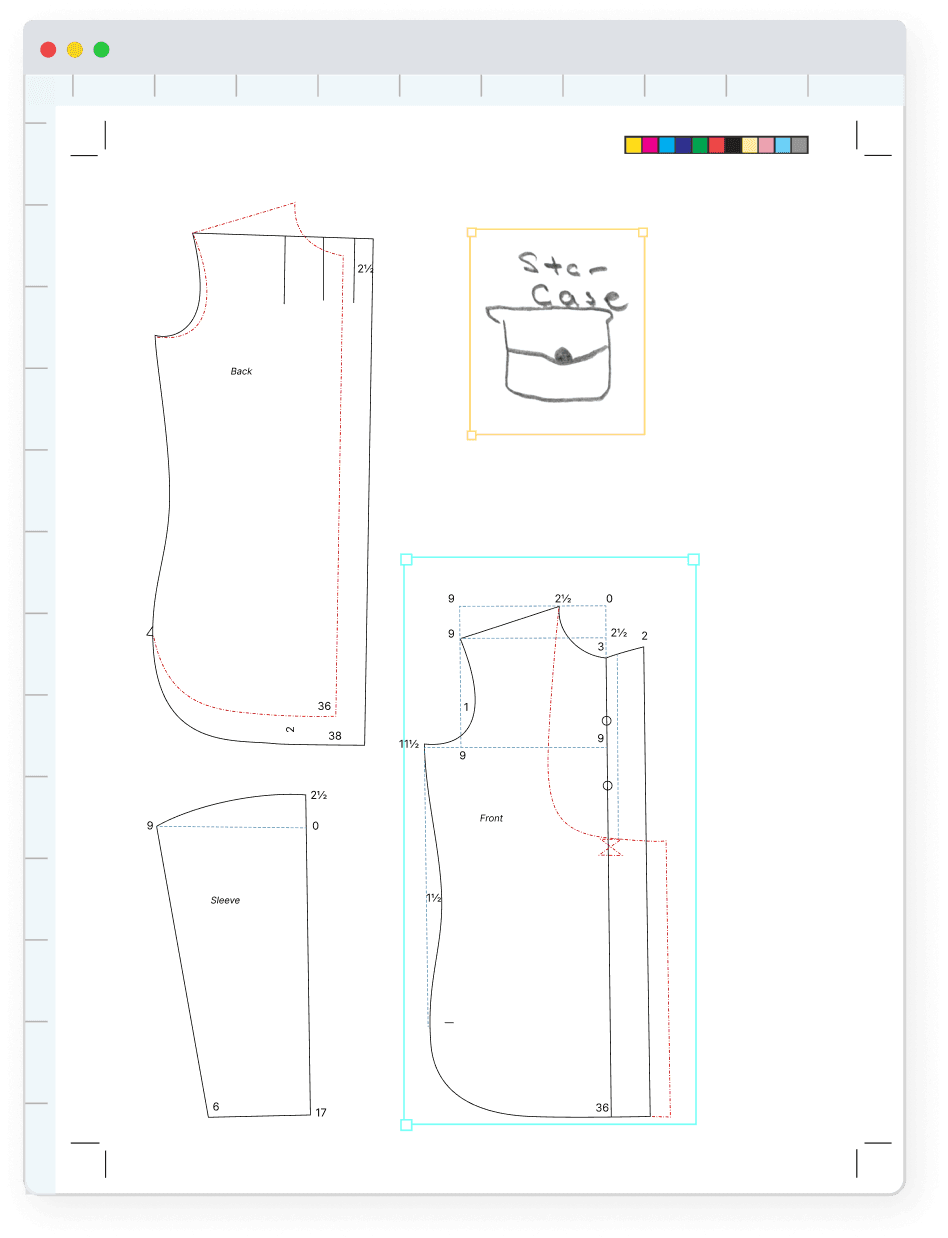
Task: Click the "0" label on Sleeve pattern
Action: [316, 825]
